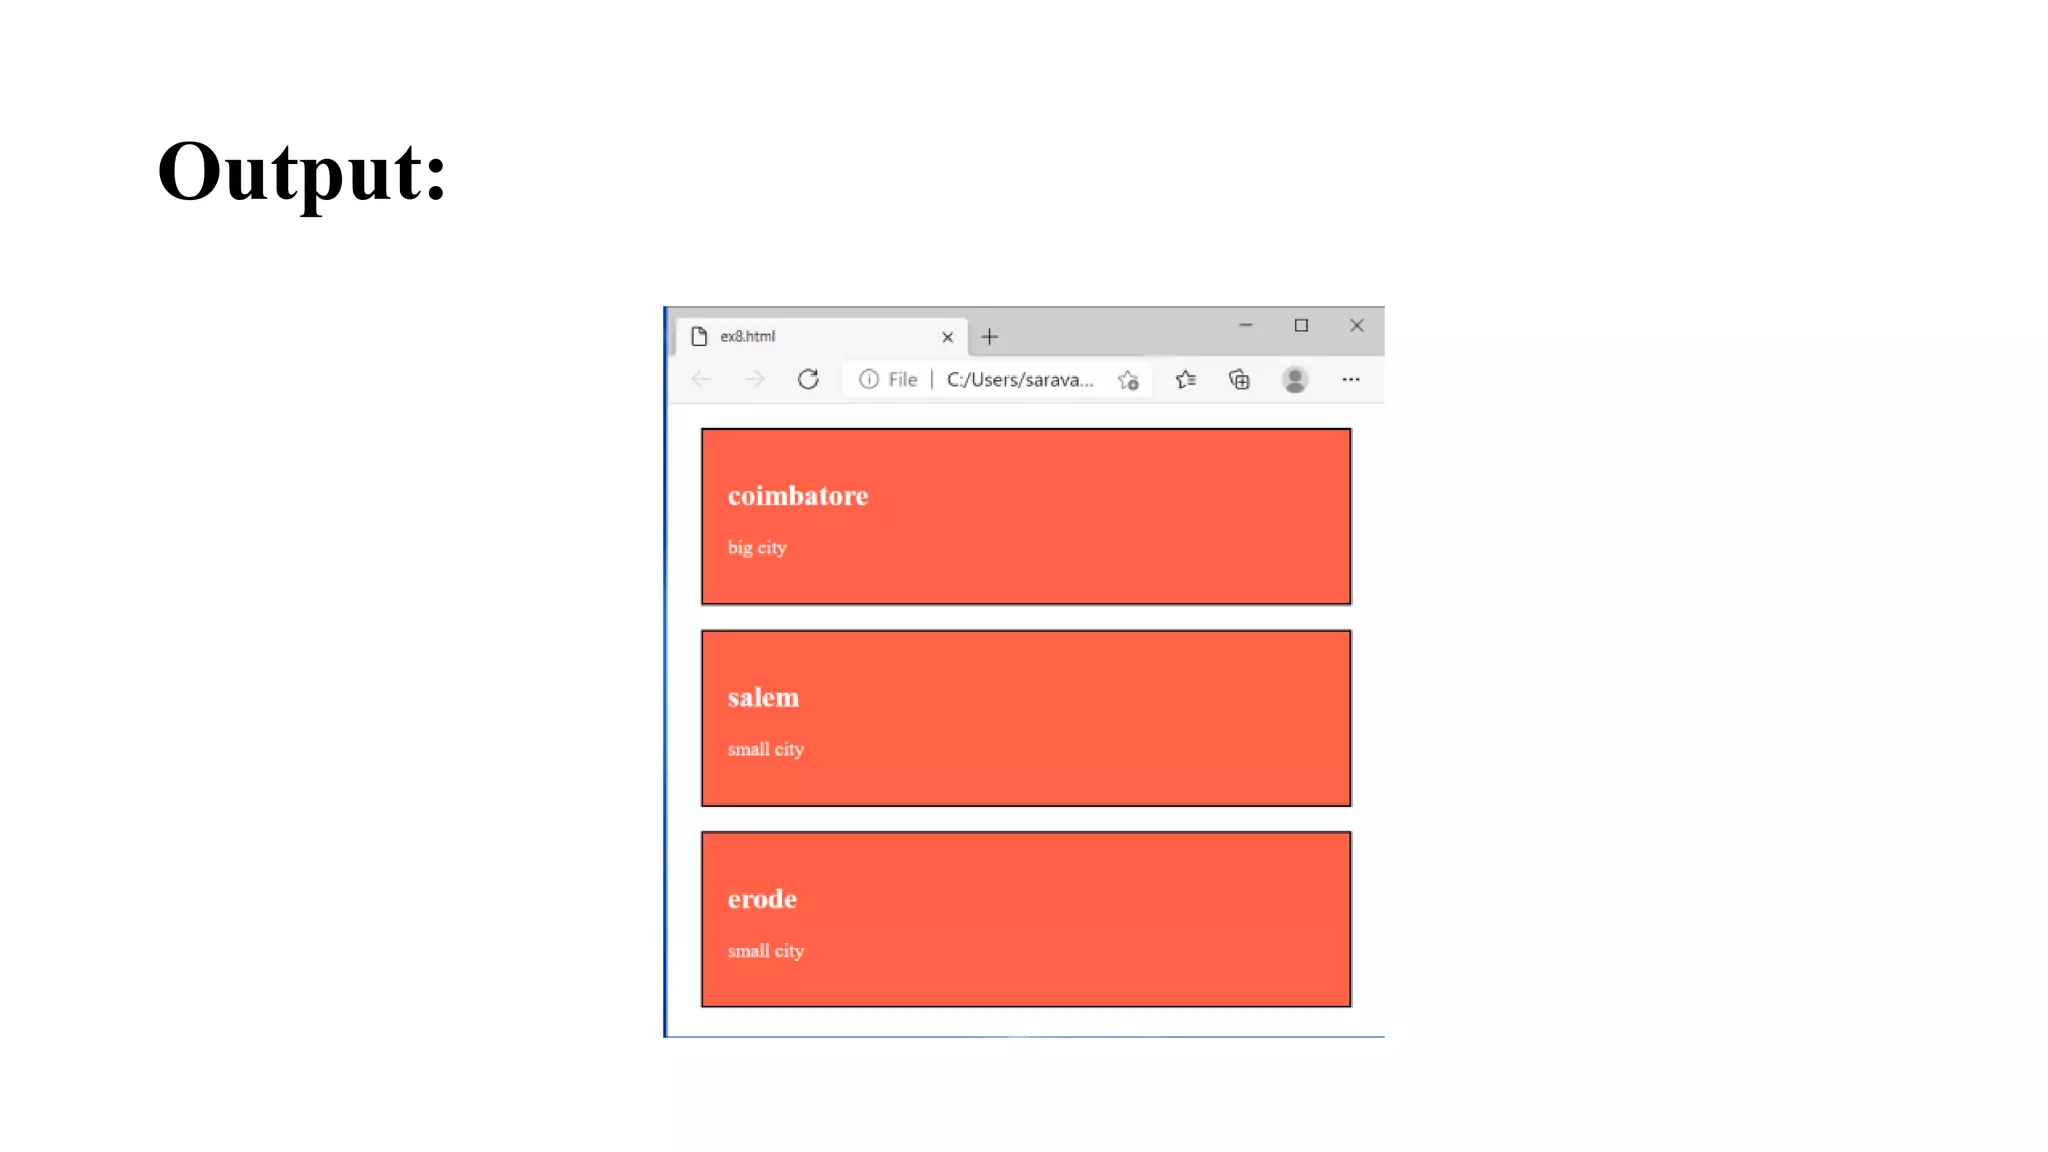2048x1152 pixels.
Task: Close the browser window
Action: (1357, 325)
